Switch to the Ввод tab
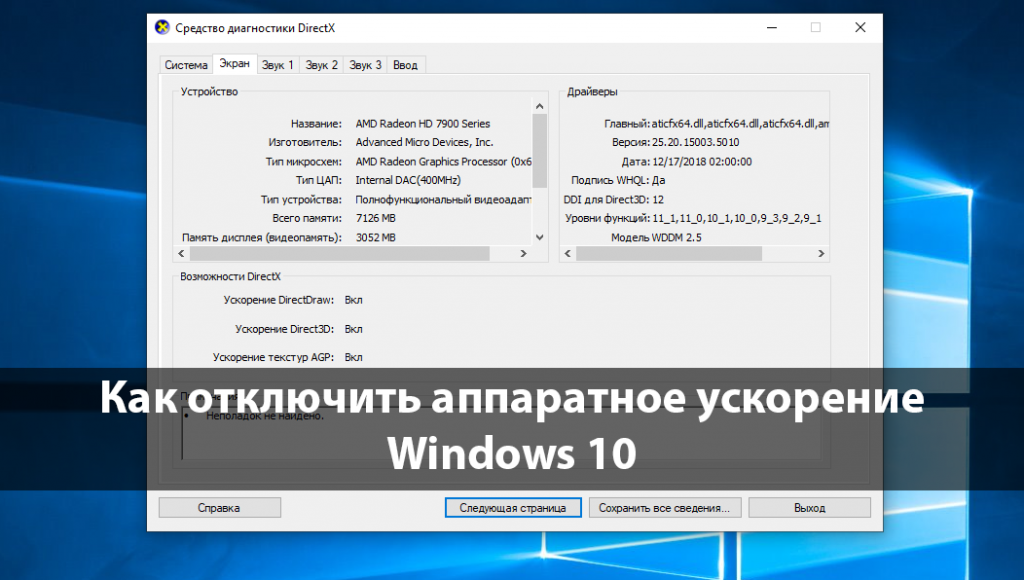1024x580 pixels. click(x=406, y=63)
